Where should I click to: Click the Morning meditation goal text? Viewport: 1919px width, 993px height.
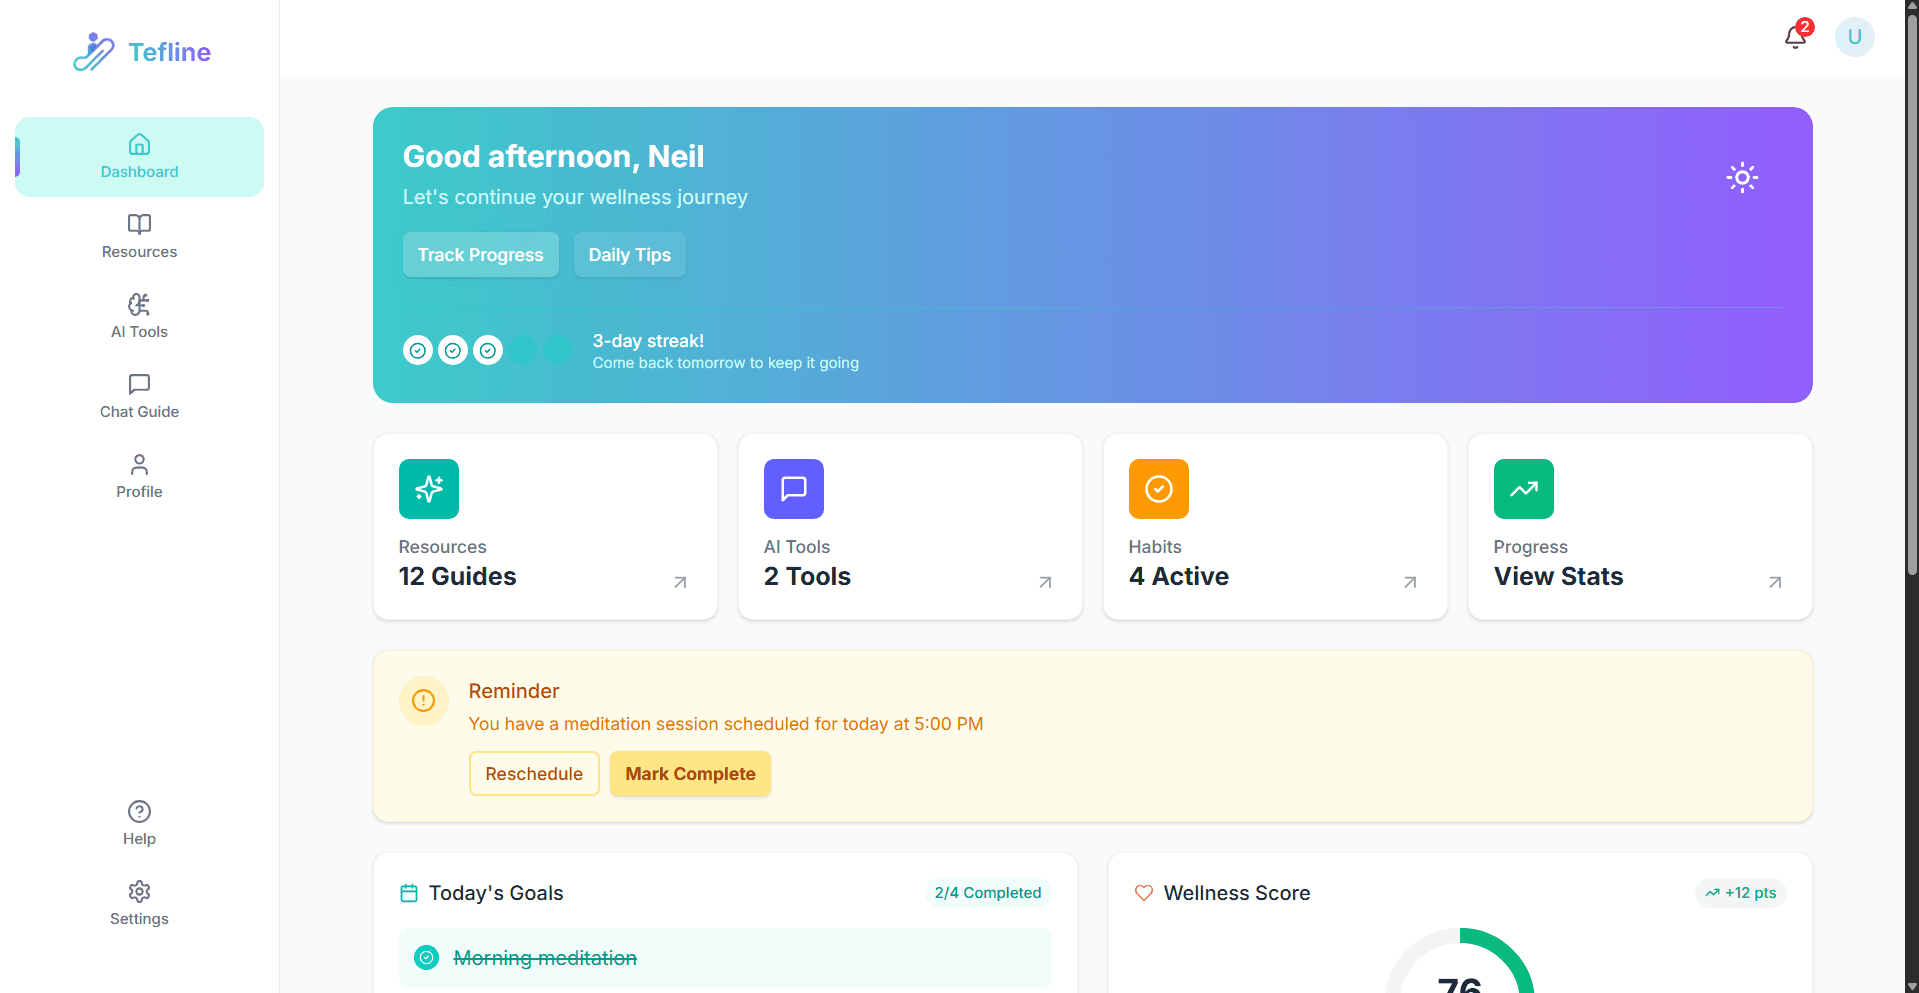tap(545, 958)
